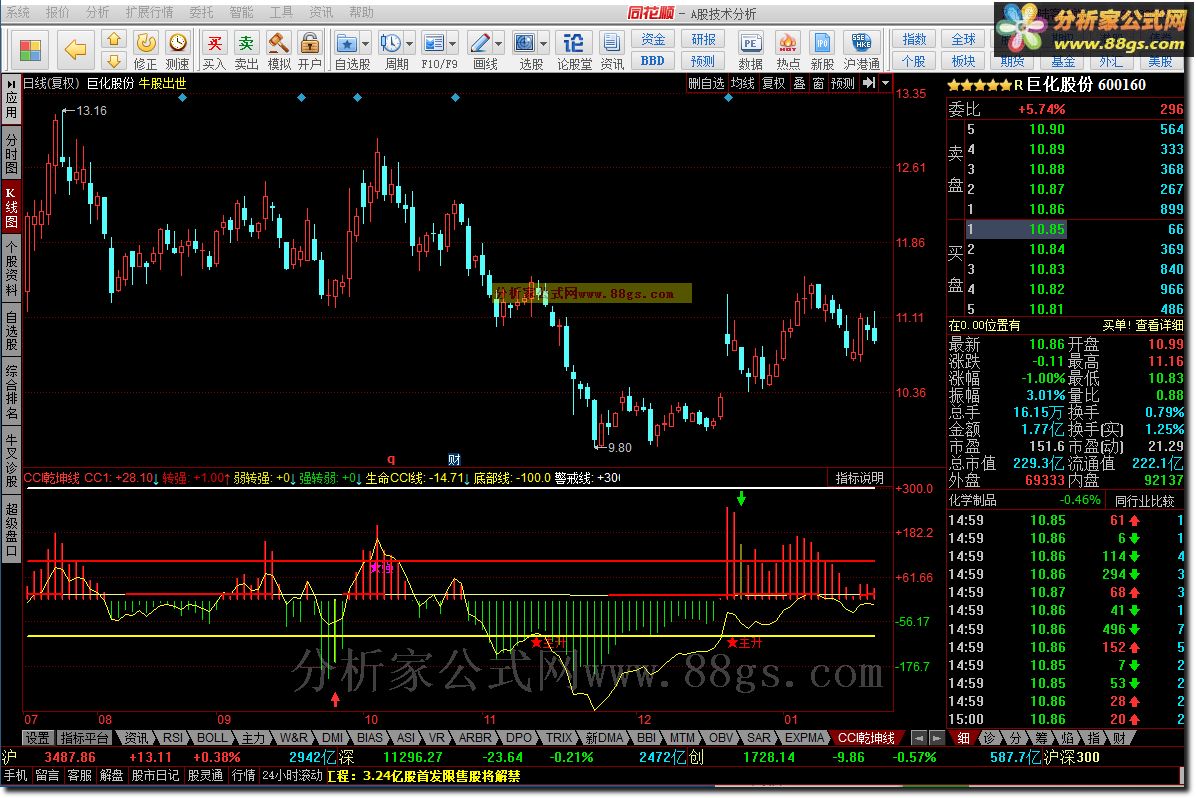
Task: Open the F10/F9 info icon
Action: click(x=434, y=43)
